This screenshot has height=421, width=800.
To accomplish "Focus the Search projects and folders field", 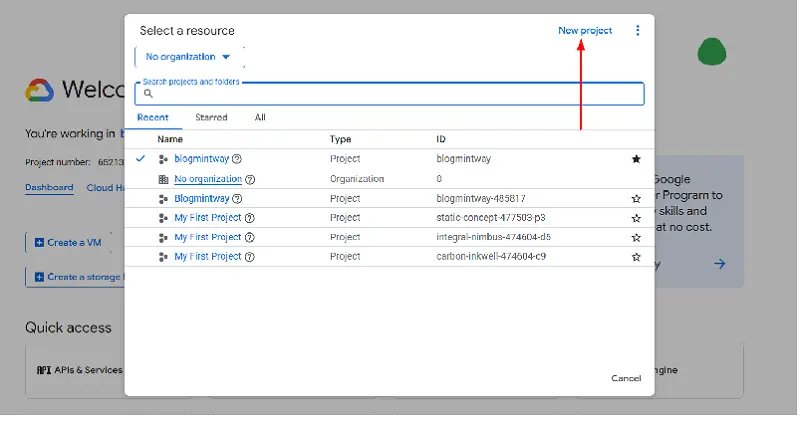I will 389,94.
